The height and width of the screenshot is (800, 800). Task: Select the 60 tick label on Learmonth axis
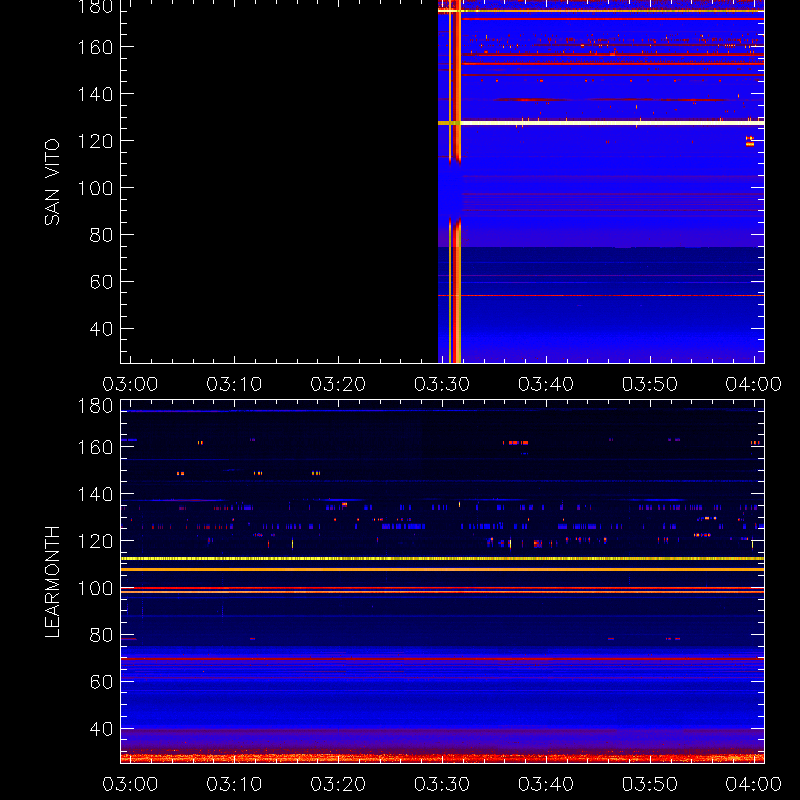(102, 682)
